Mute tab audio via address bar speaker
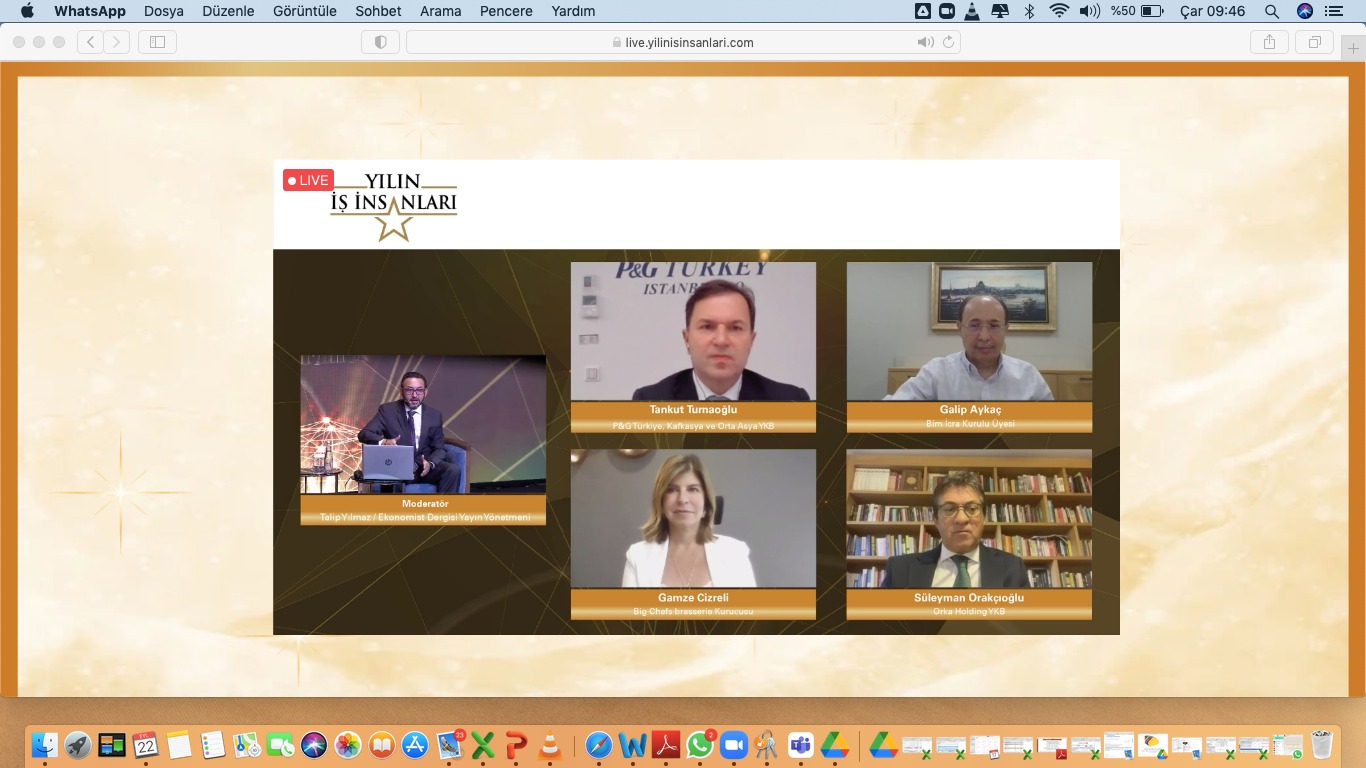Viewport: 1366px width, 768px height. click(x=925, y=42)
